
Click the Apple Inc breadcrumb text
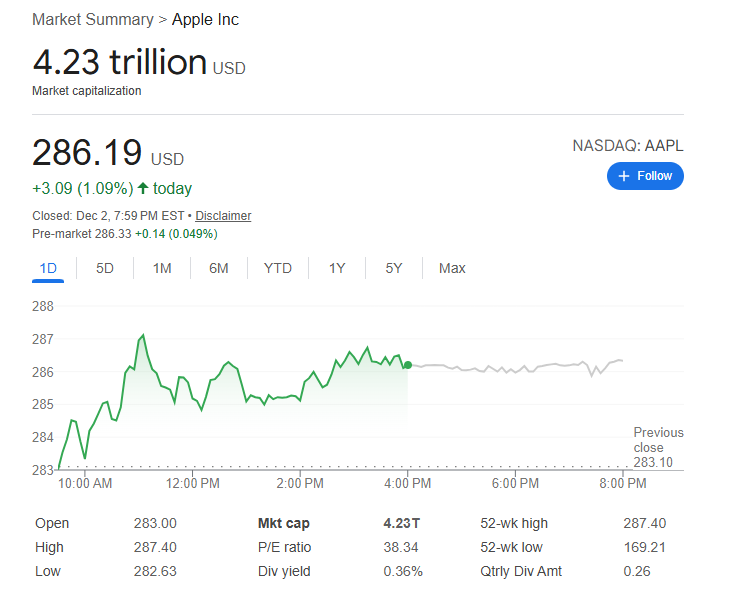(x=205, y=20)
